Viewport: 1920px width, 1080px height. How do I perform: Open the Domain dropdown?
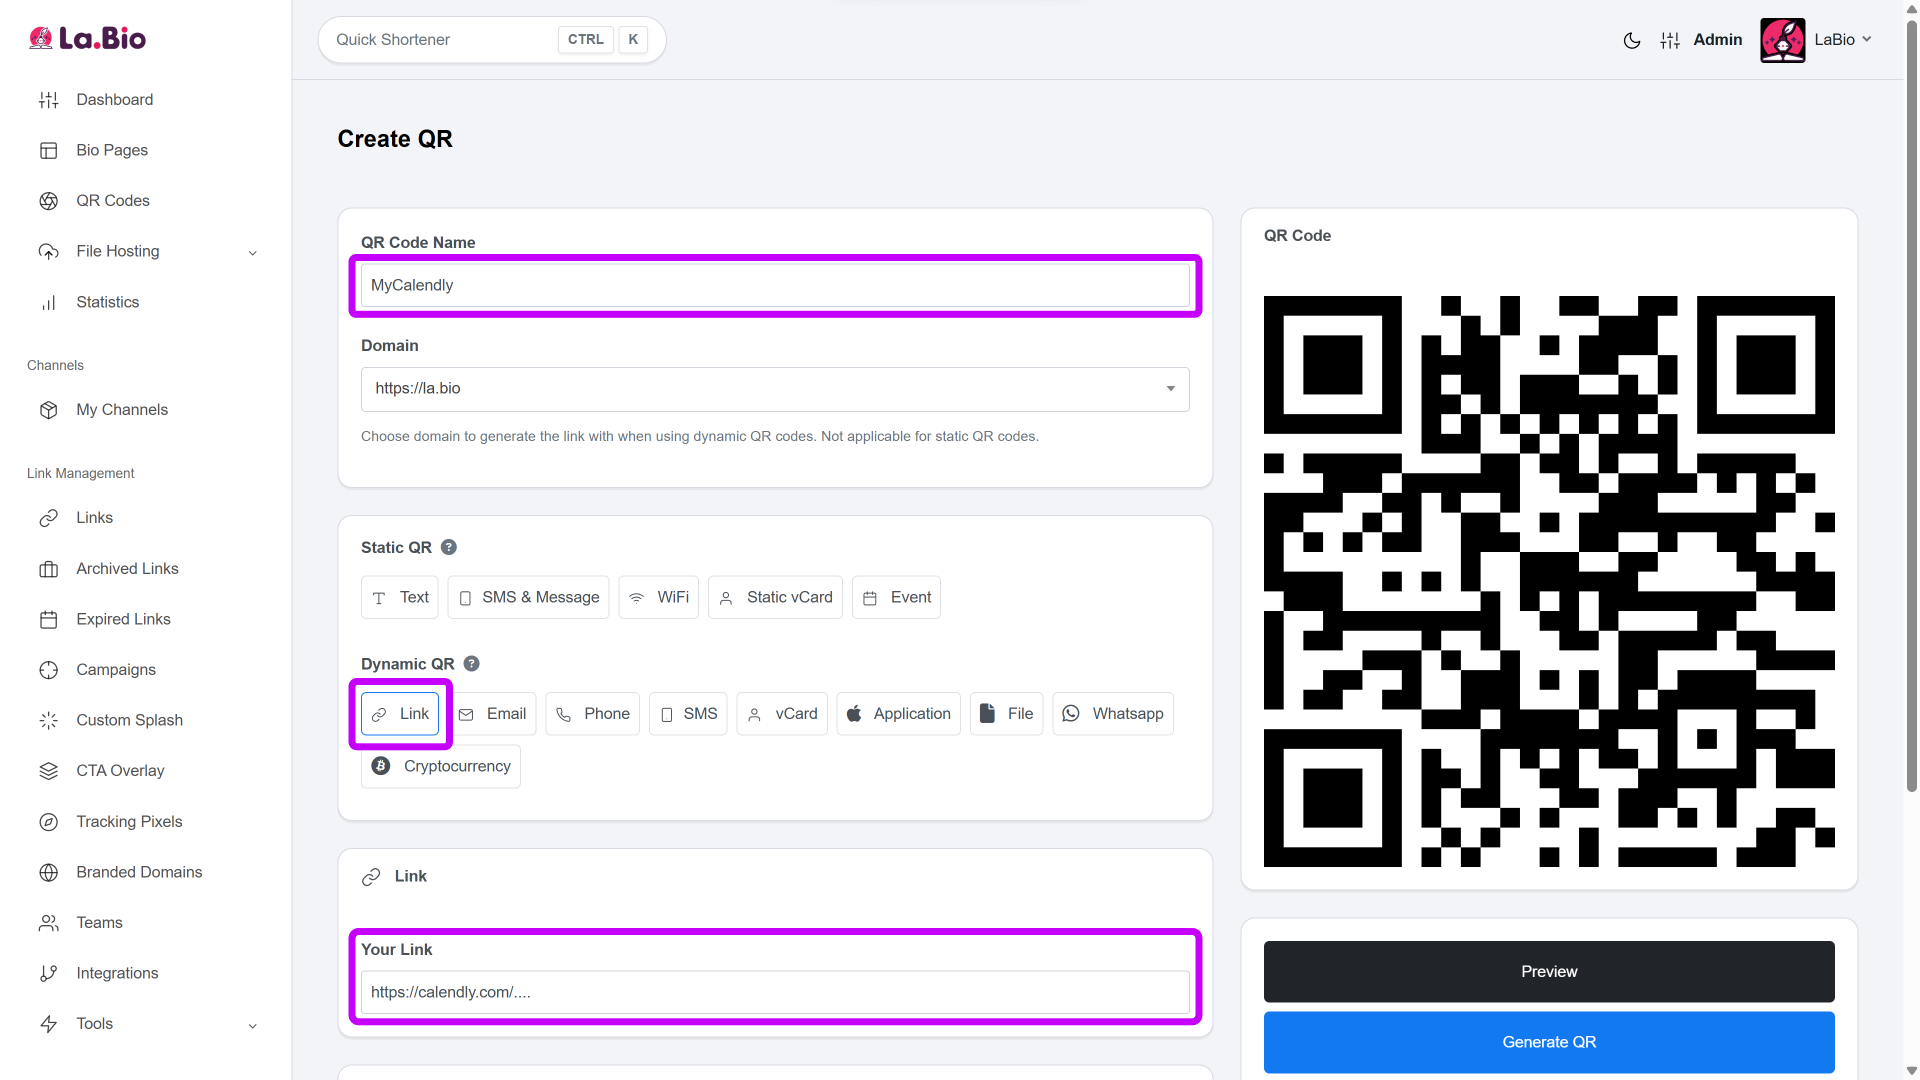pyautogui.click(x=775, y=389)
